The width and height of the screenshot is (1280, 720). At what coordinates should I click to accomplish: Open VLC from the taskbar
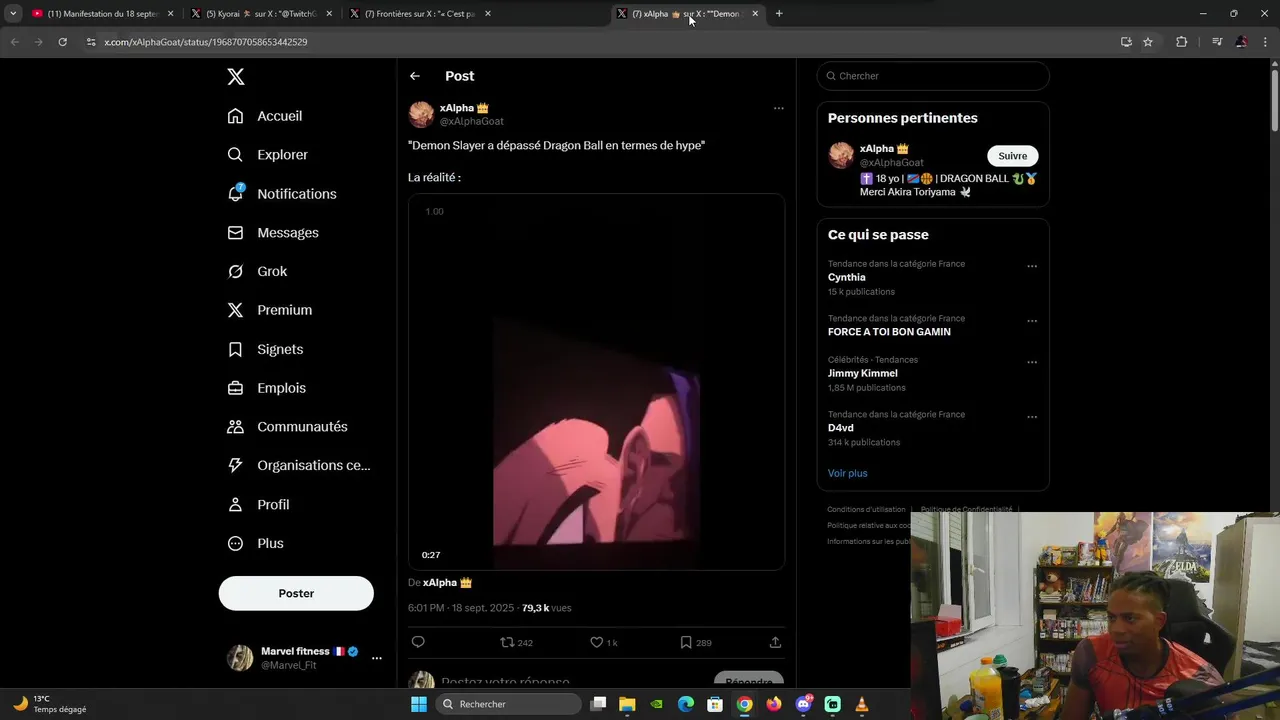tap(862, 704)
